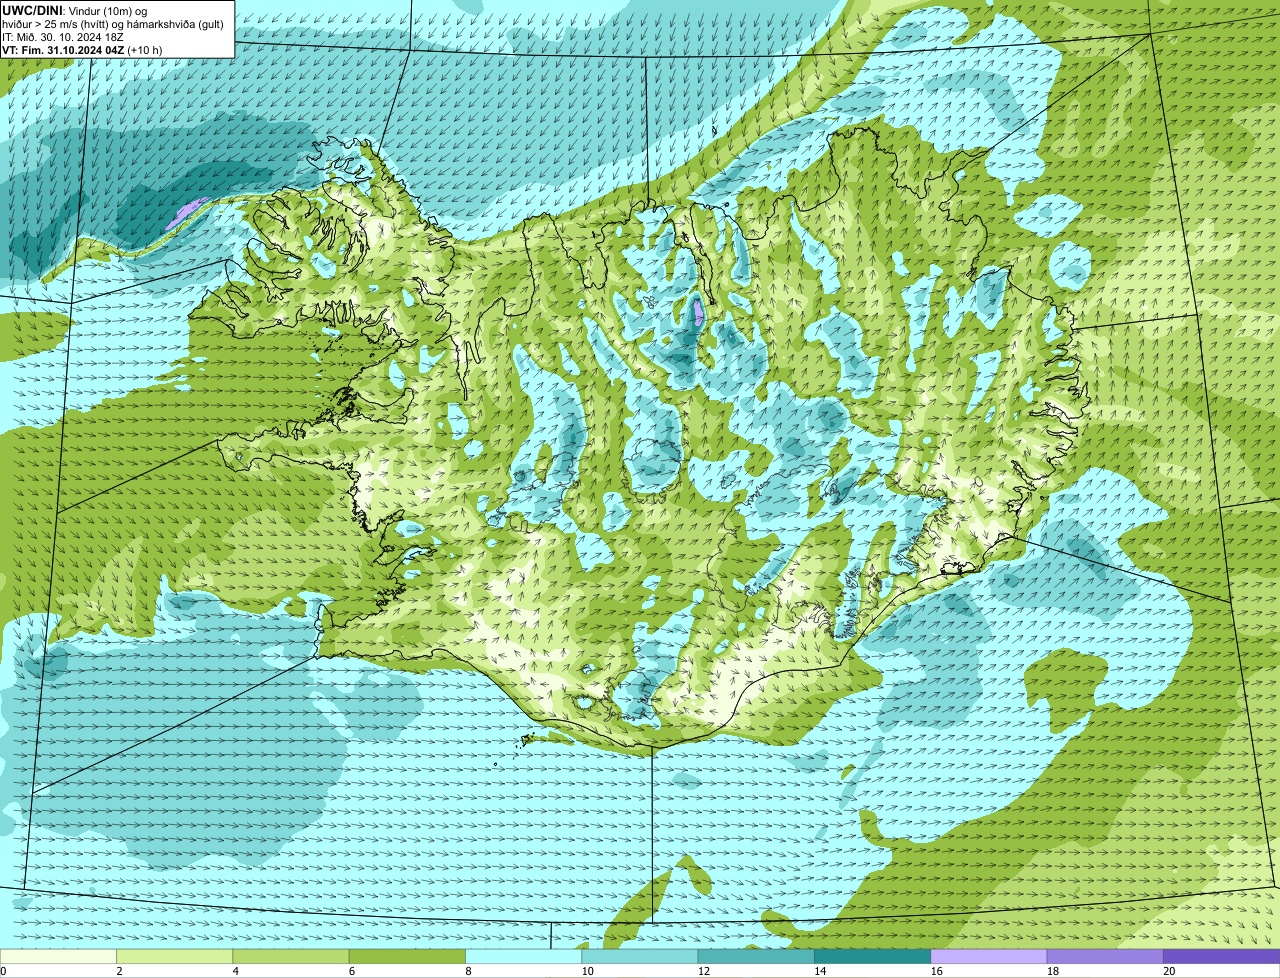This screenshot has width=1280, height=978.
Task: Click the "12" scale label
Action: (x=704, y=971)
